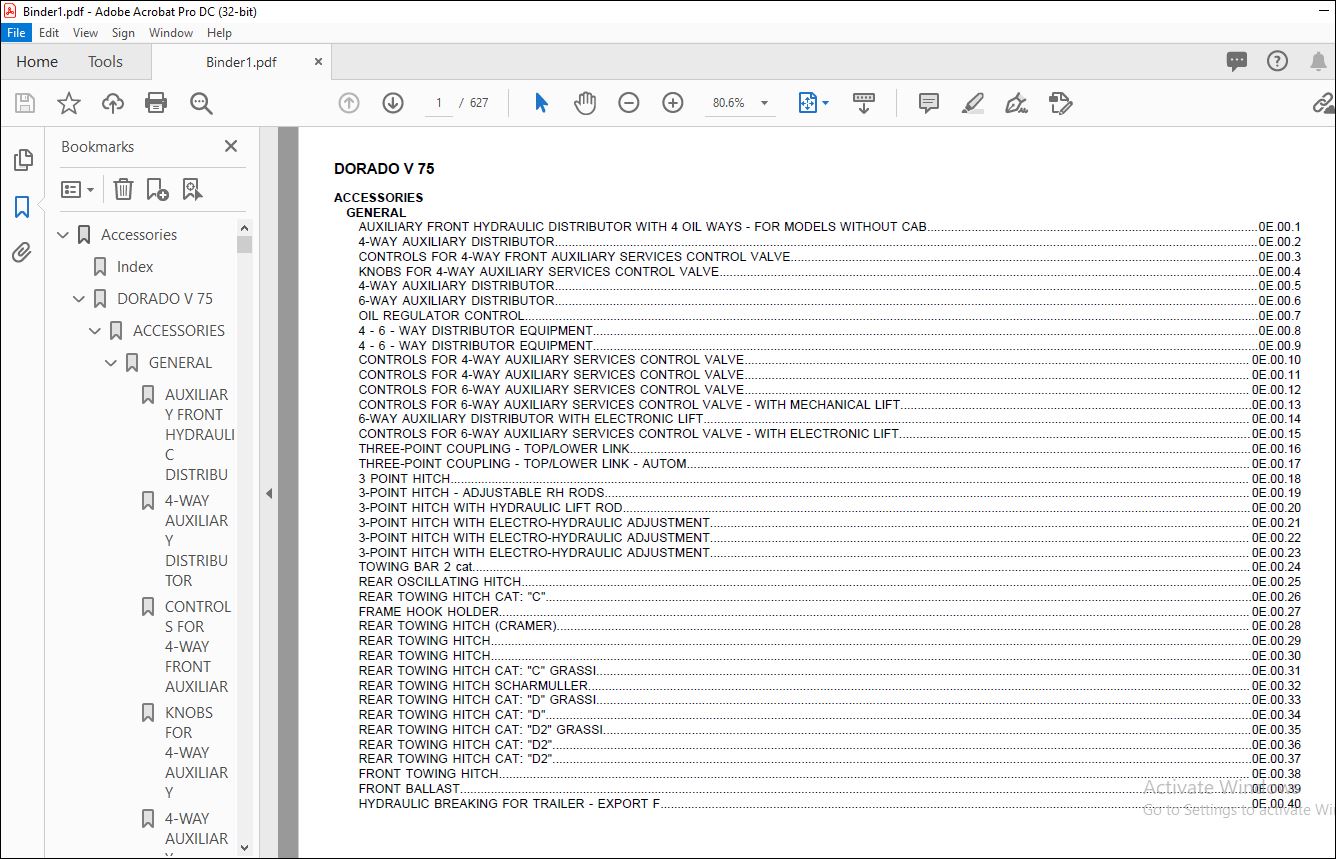The width and height of the screenshot is (1336, 859).
Task: Click the OIL REGULATOR CONTROL entry
Action: (x=830, y=316)
